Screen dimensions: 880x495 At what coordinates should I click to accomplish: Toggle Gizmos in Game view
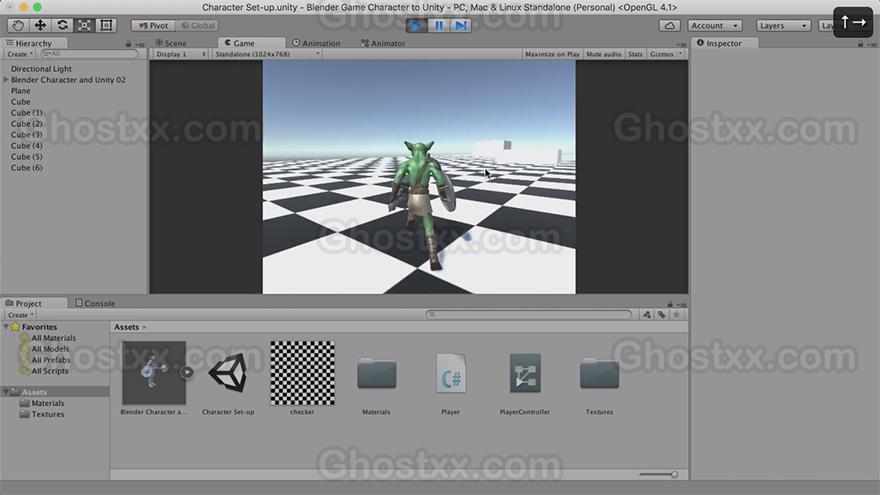[662, 54]
